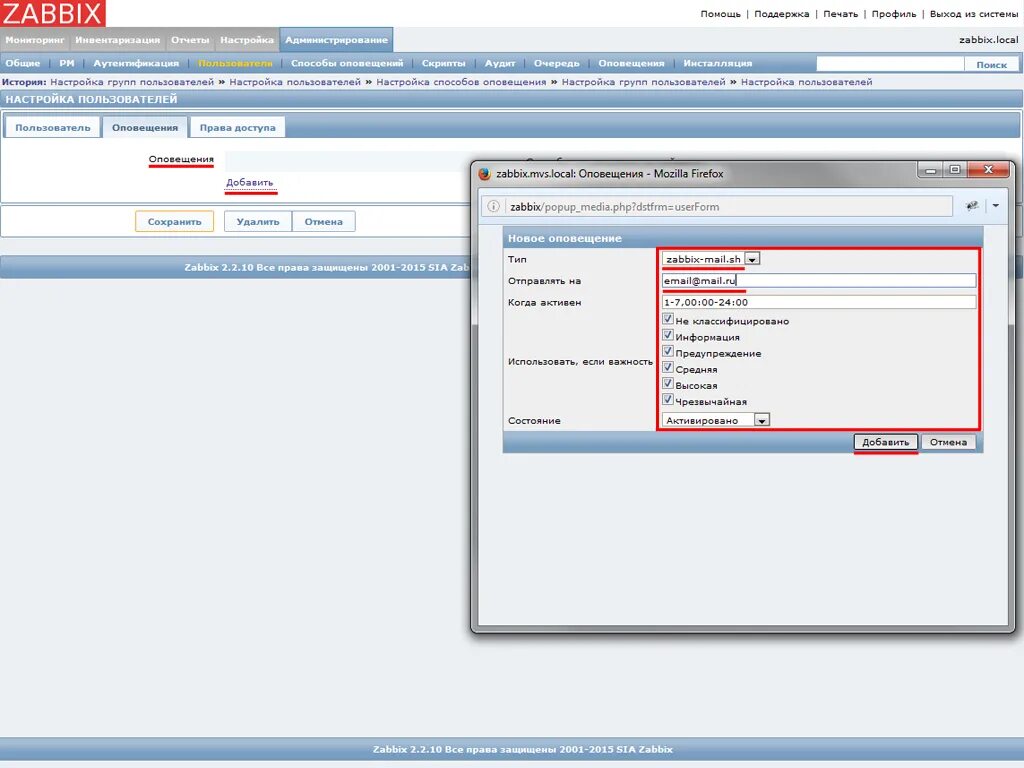Toggle Не классифицировано checkbox
1024x768 pixels.
pos(667,319)
